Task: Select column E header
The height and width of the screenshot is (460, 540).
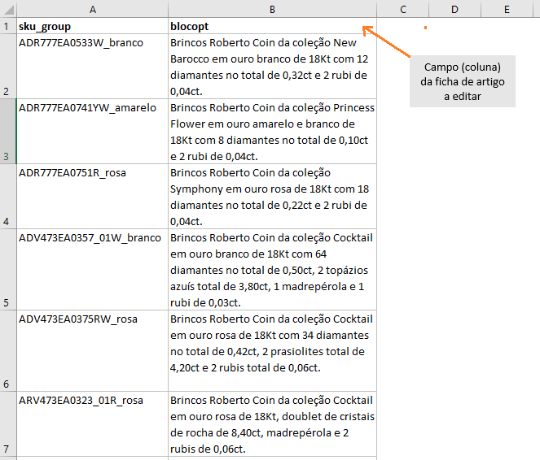Action: (507, 9)
